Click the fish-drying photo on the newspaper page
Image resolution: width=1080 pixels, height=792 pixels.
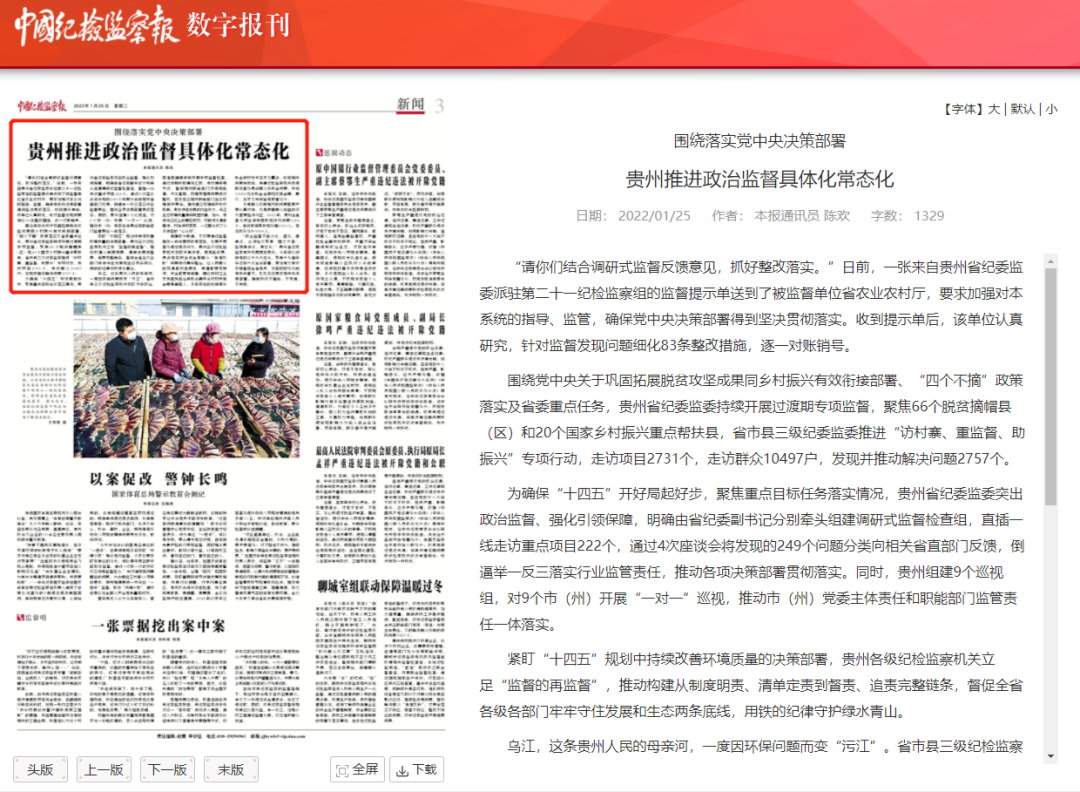pyautogui.click(x=187, y=379)
